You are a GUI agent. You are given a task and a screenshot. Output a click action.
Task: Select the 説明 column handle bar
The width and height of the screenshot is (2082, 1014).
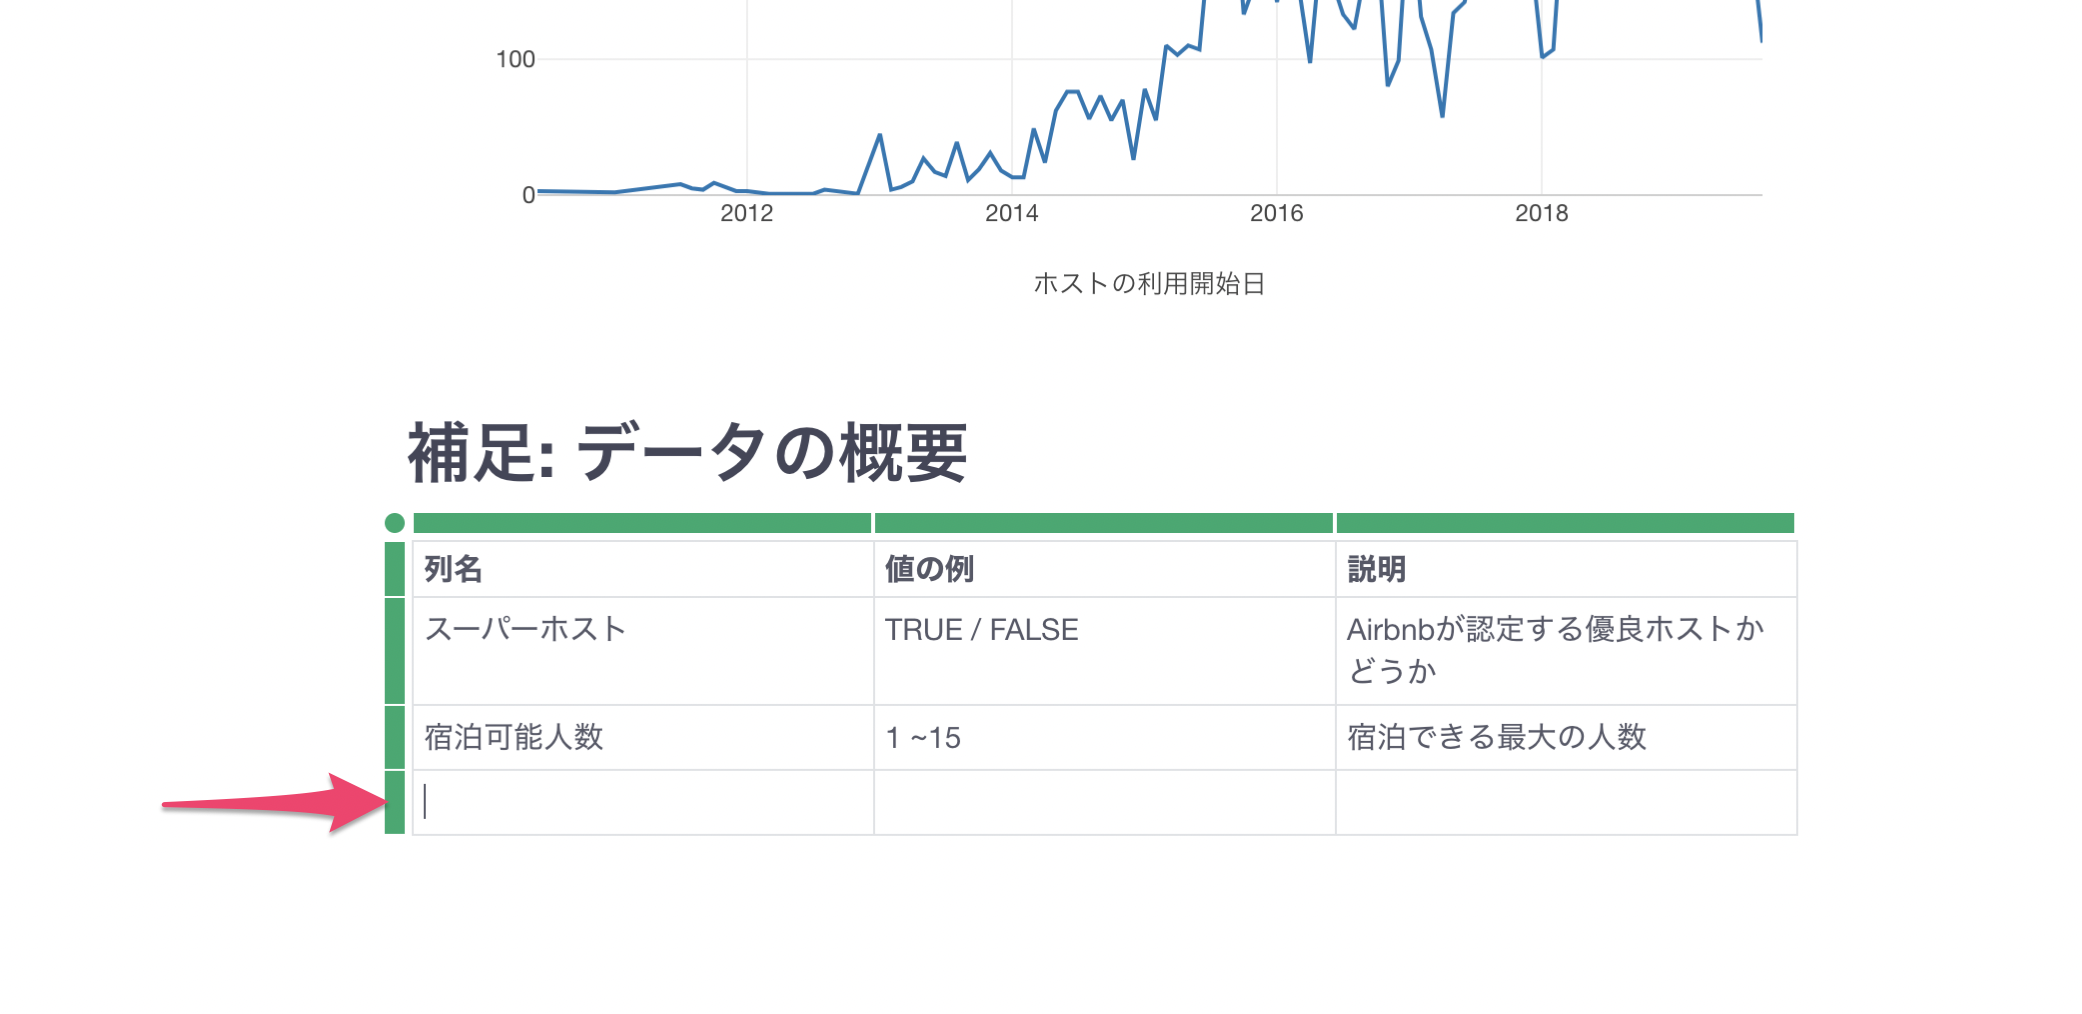click(x=1565, y=523)
